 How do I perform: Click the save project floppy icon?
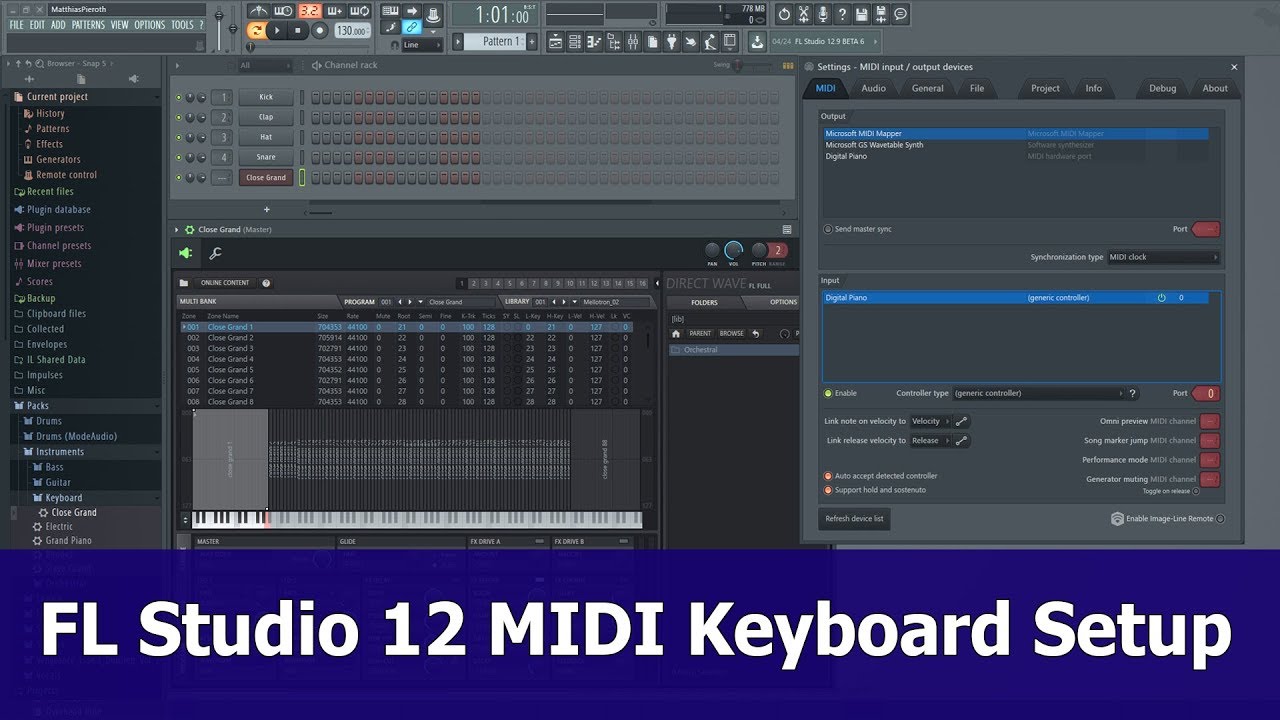862,13
